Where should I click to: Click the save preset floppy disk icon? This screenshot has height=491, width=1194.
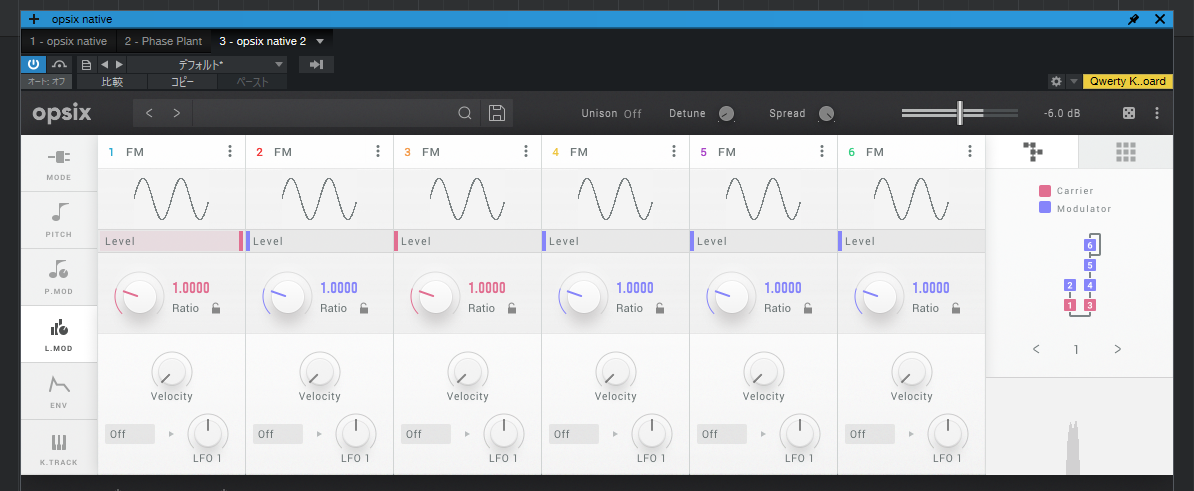[496, 113]
